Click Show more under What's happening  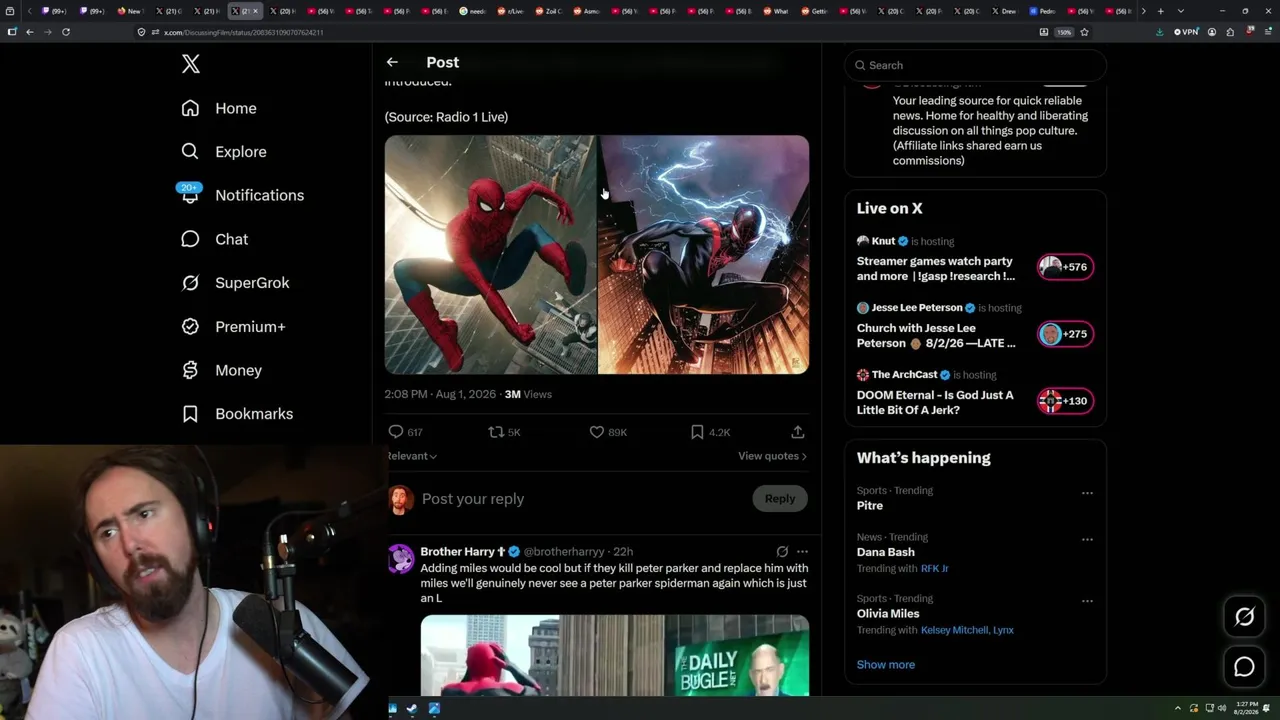click(886, 665)
